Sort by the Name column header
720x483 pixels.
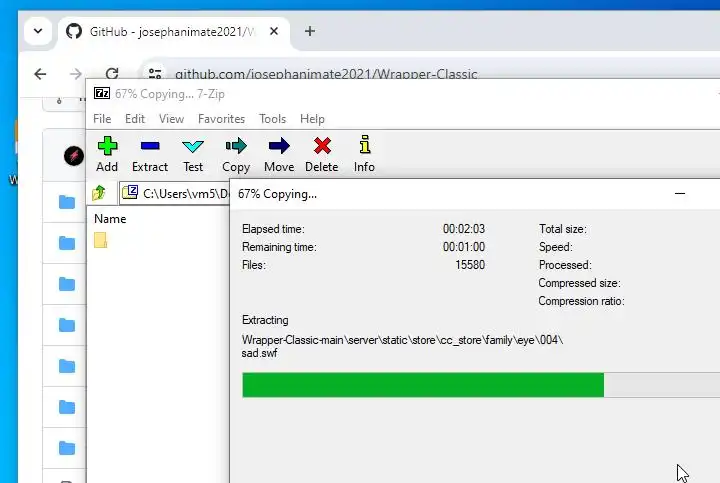[x=110, y=219]
